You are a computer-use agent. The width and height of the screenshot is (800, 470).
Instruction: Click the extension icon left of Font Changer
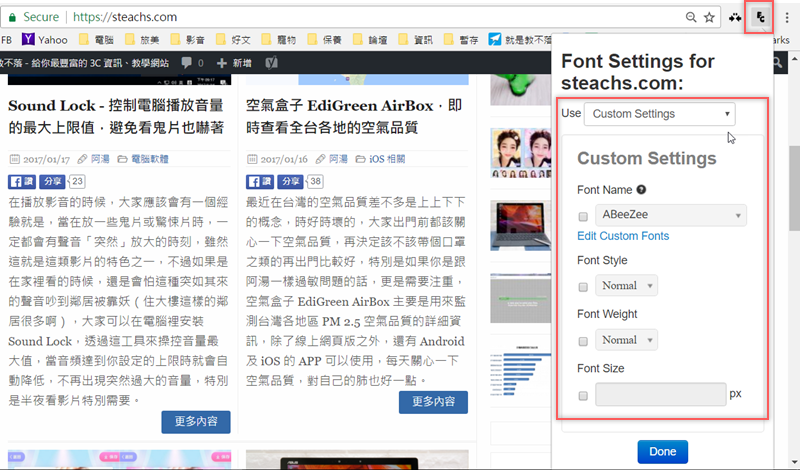pos(735,17)
